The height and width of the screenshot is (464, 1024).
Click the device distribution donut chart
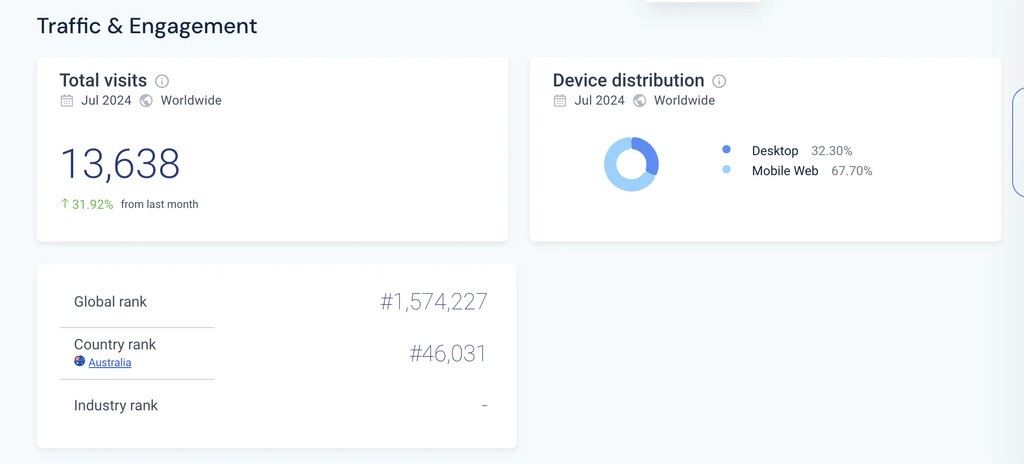pyautogui.click(x=631, y=164)
